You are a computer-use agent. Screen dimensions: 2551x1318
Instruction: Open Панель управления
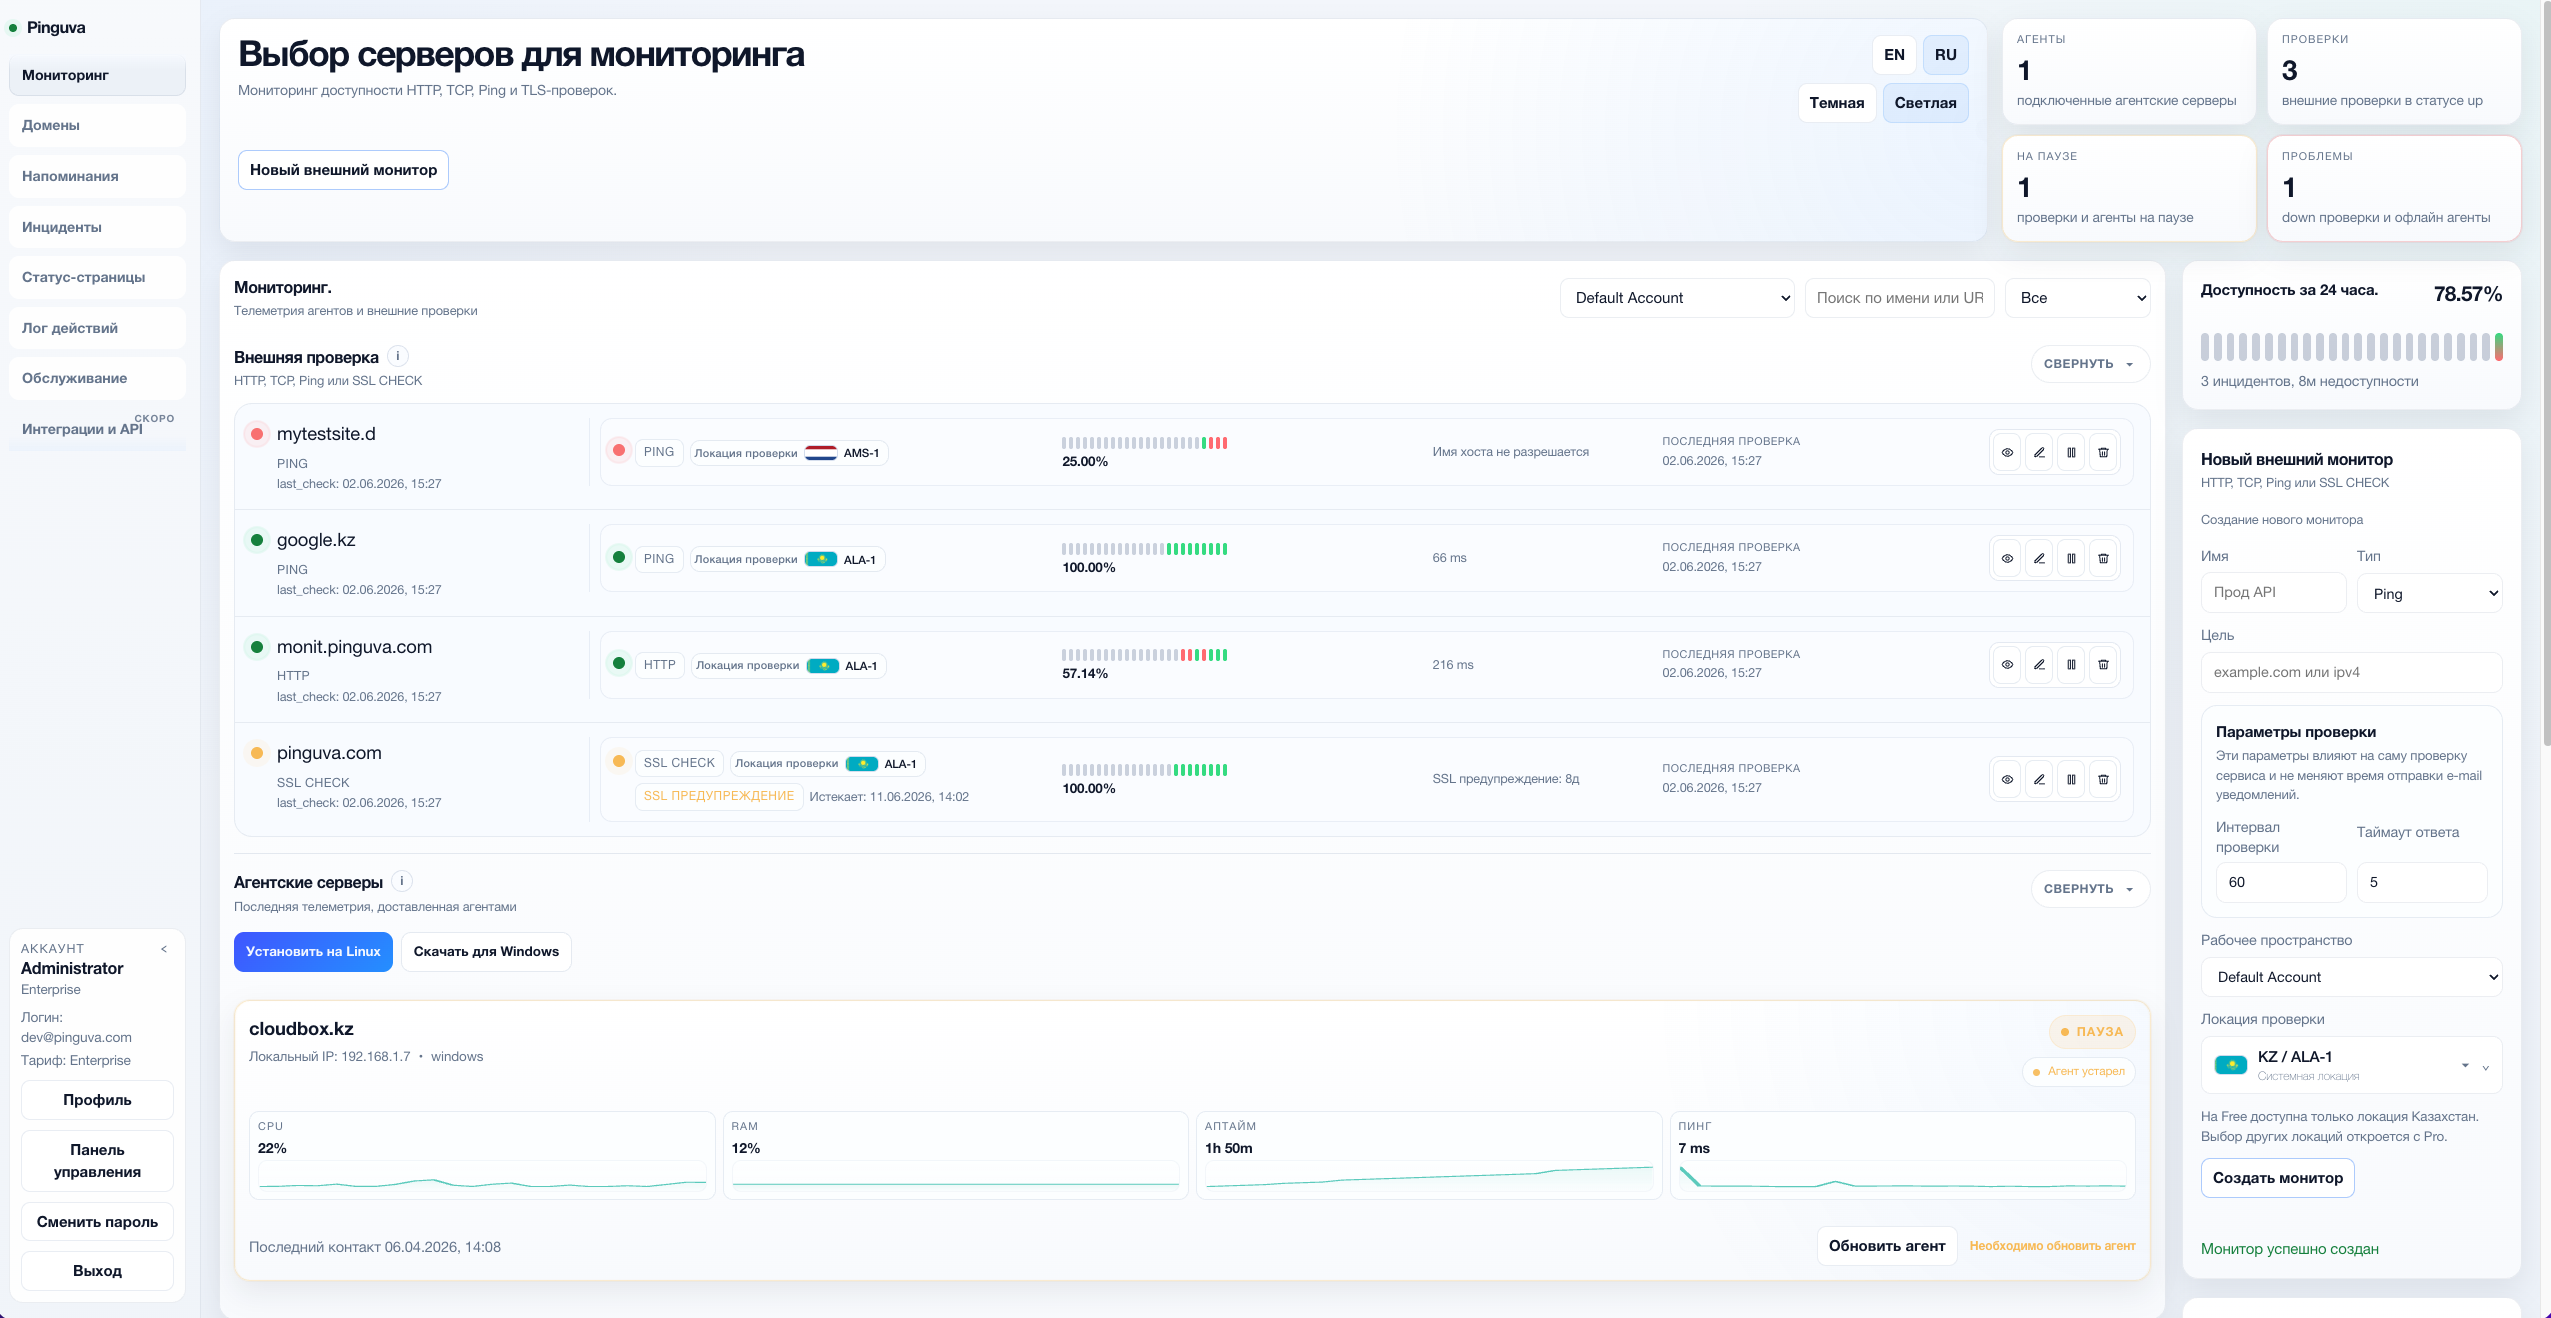(97, 1161)
